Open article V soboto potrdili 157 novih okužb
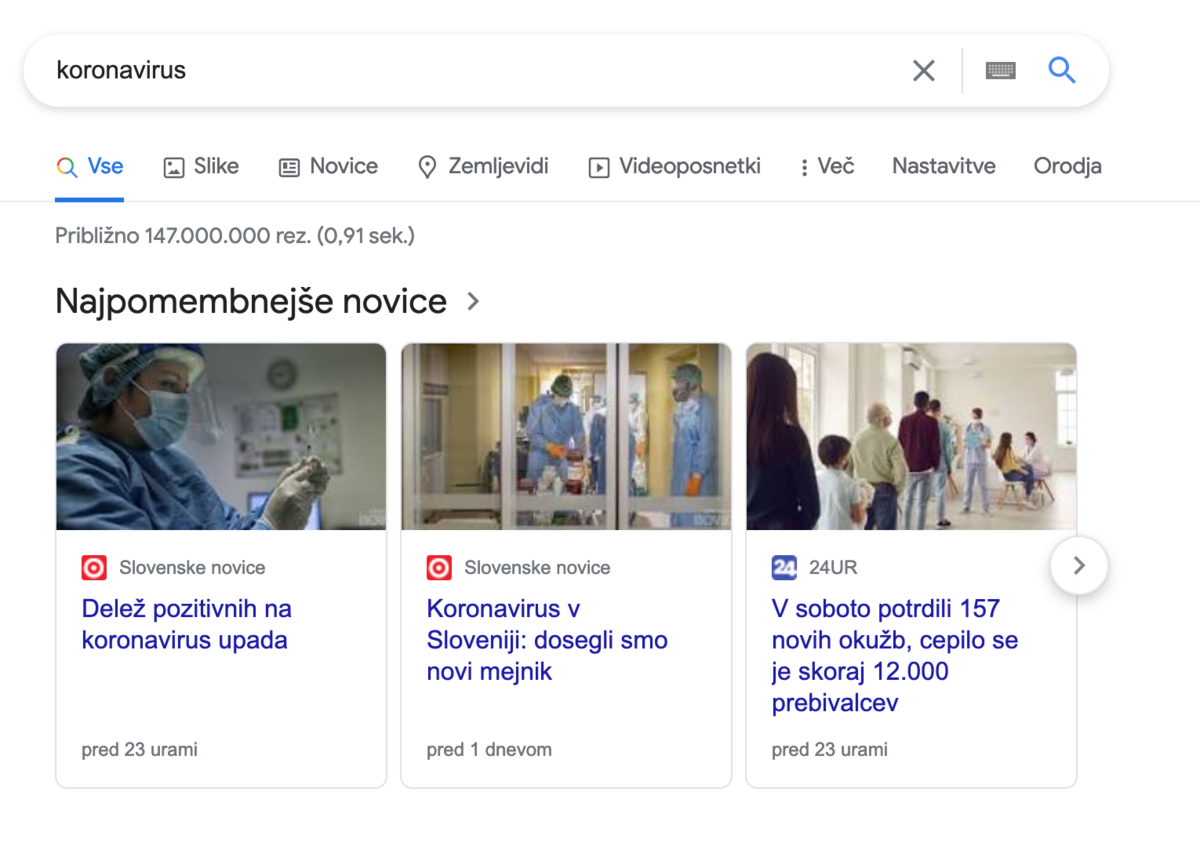The width and height of the screenshot is (1200, 850). pos(895,655)
